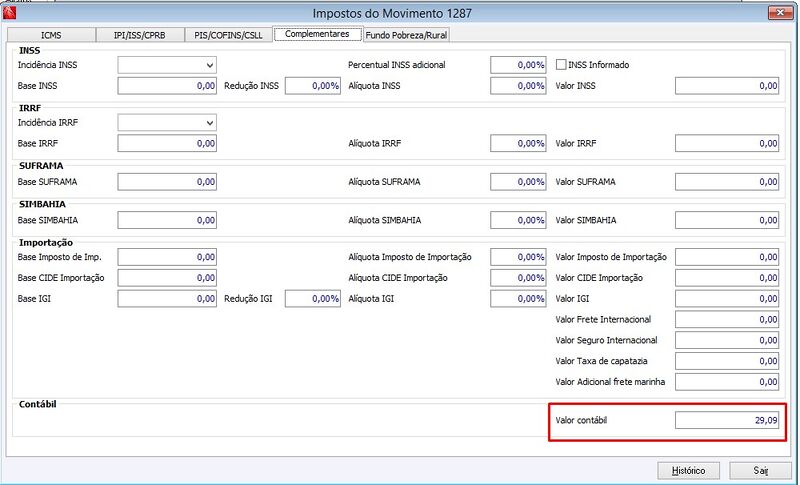Focus the Base INSS field
The width and height of the screenshot is (800, 485).
pos(167,86)
